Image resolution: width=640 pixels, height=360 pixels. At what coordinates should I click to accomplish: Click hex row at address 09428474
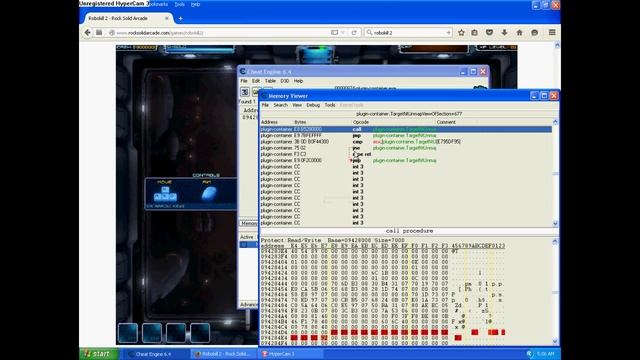(383, 300)
